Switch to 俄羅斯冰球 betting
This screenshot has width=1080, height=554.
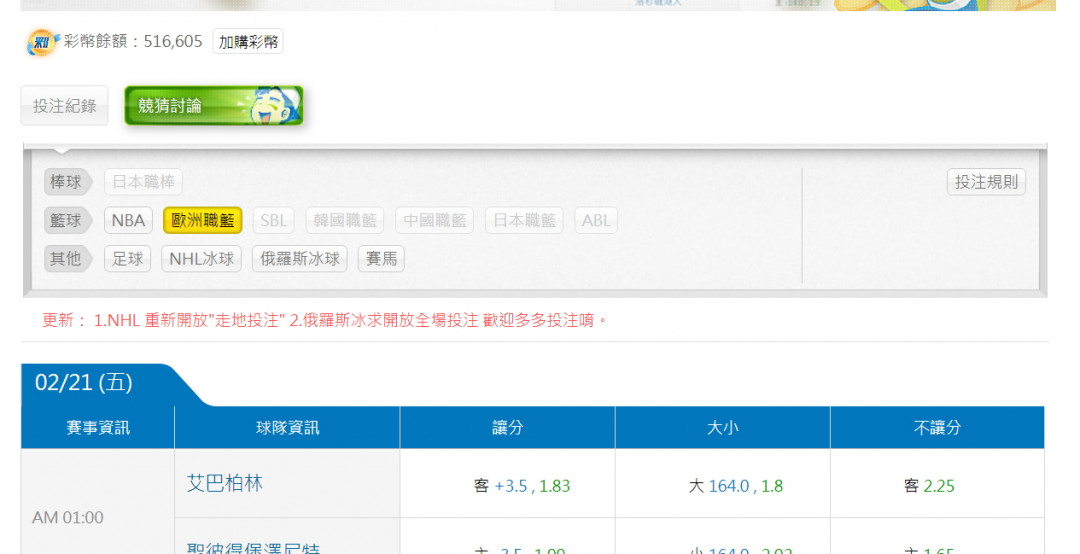[x=300, y=259]
